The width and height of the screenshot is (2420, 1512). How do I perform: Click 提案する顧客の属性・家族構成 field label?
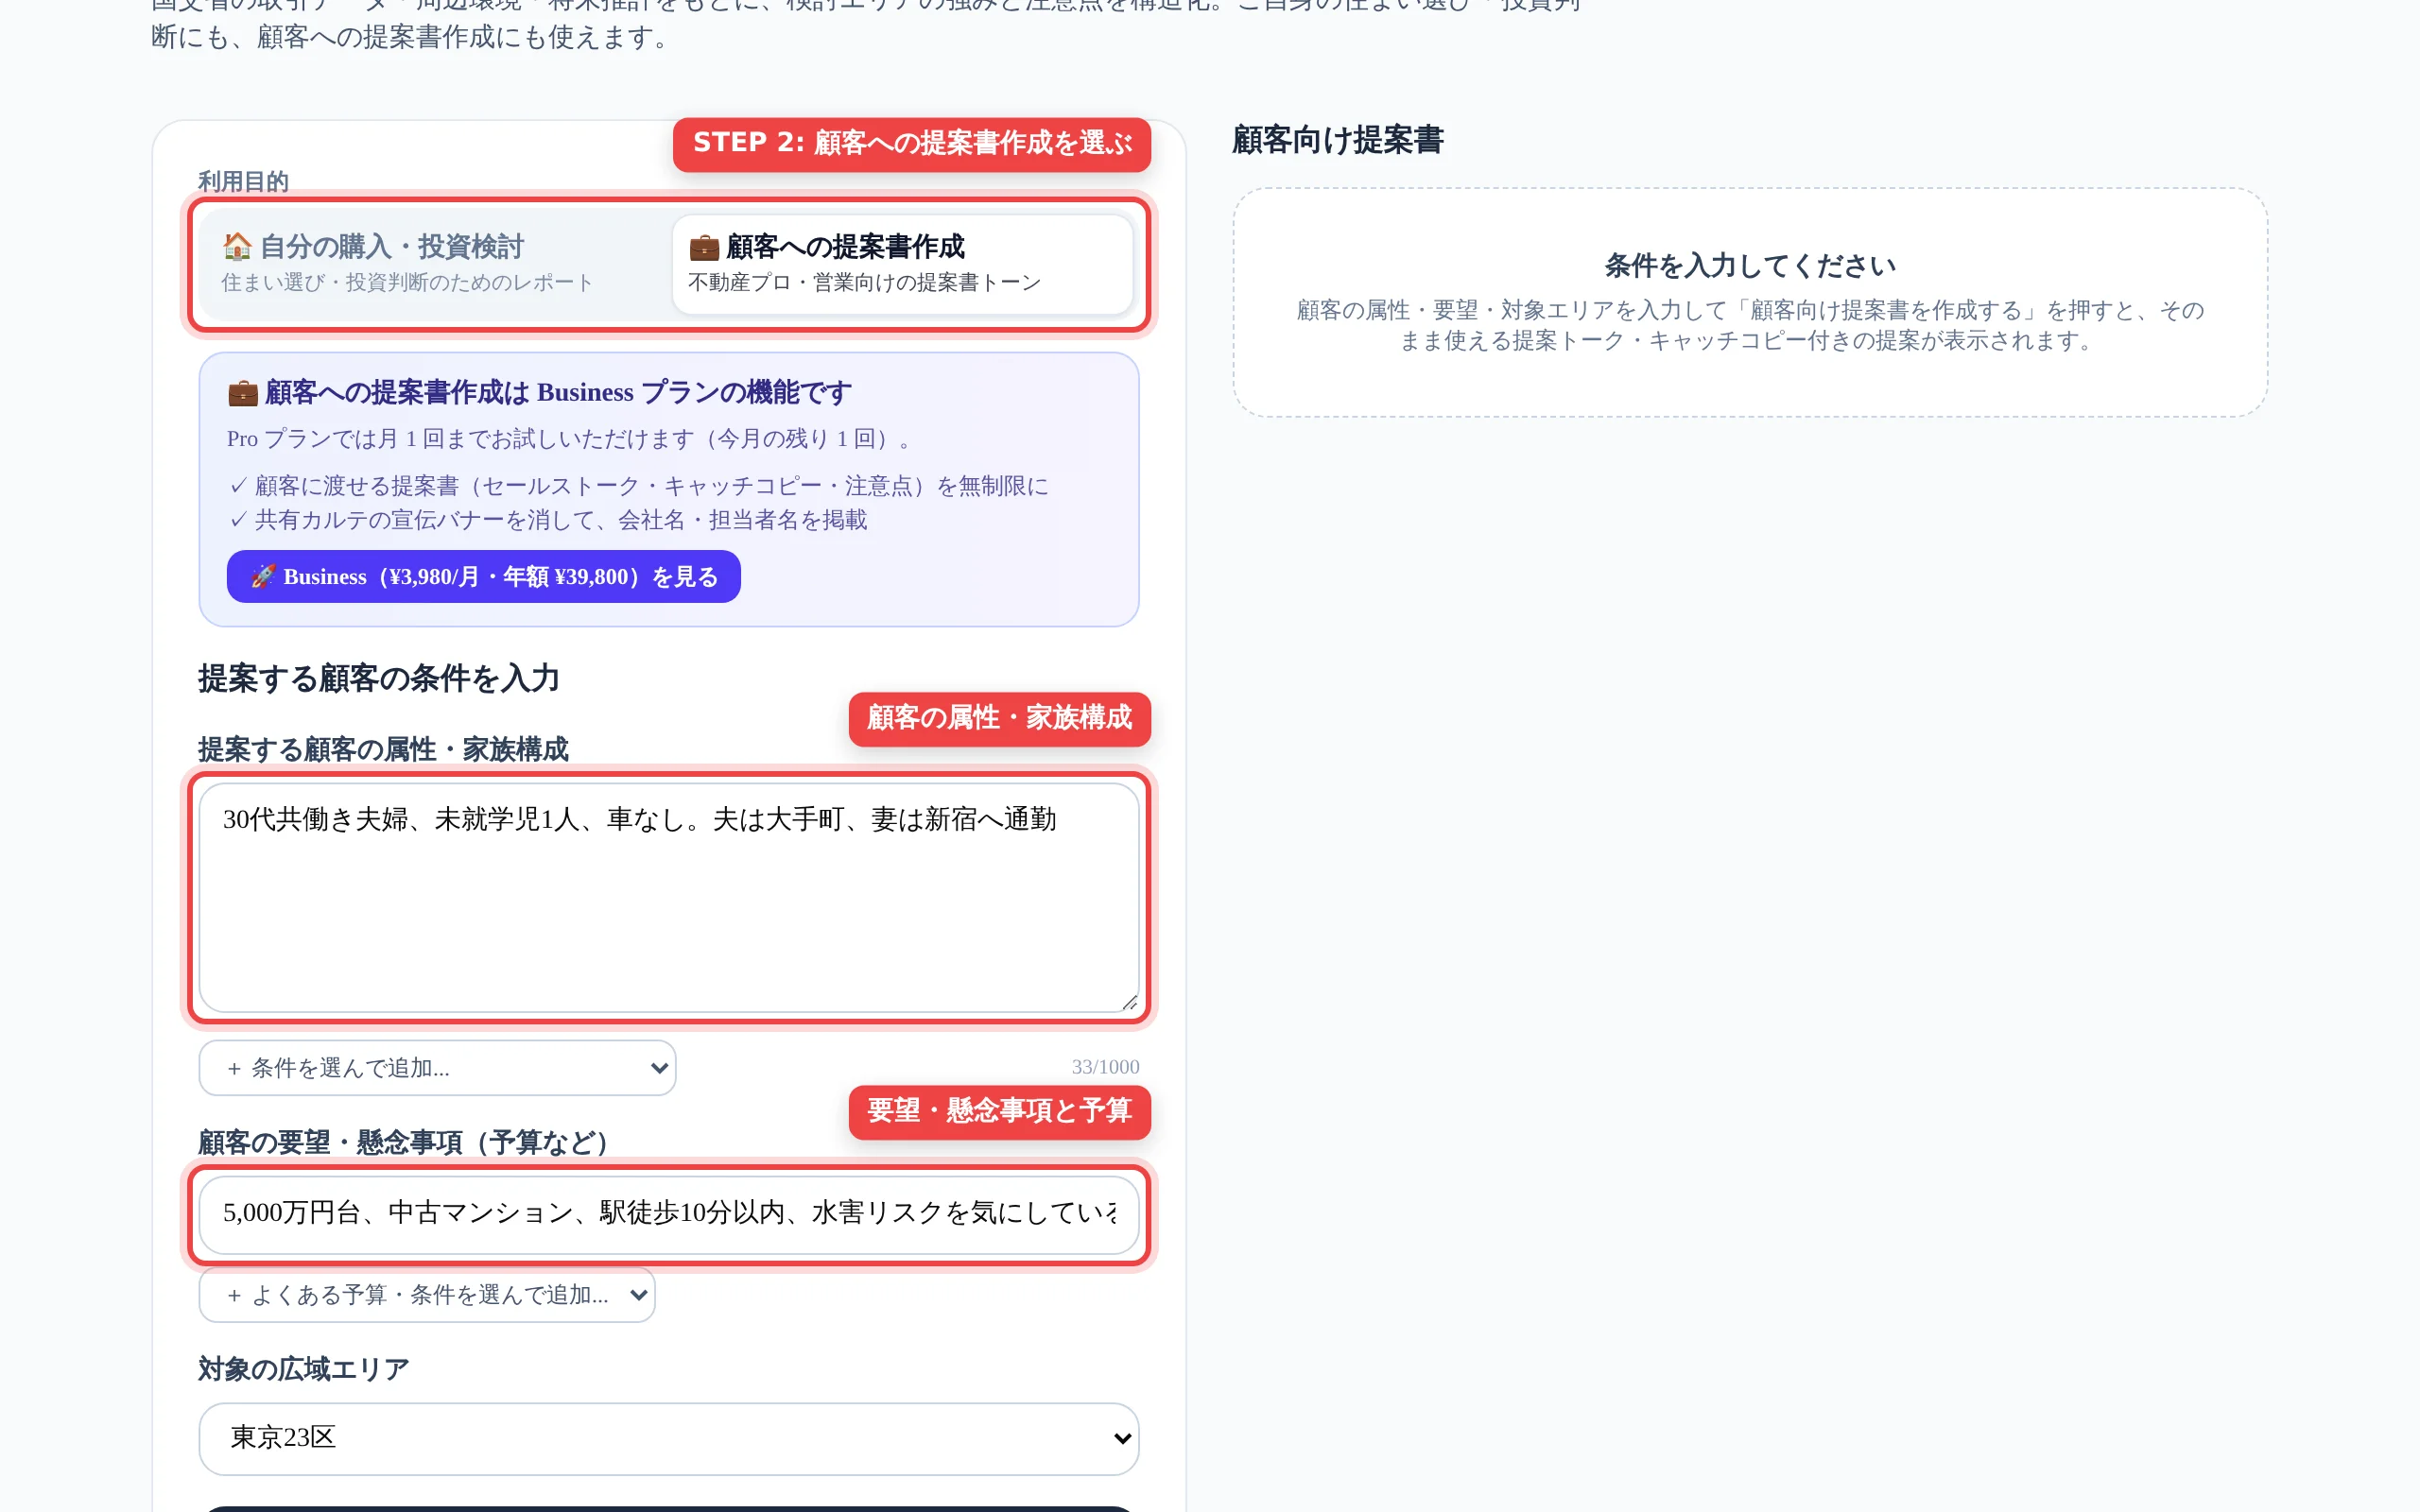[x=383, y=749]
